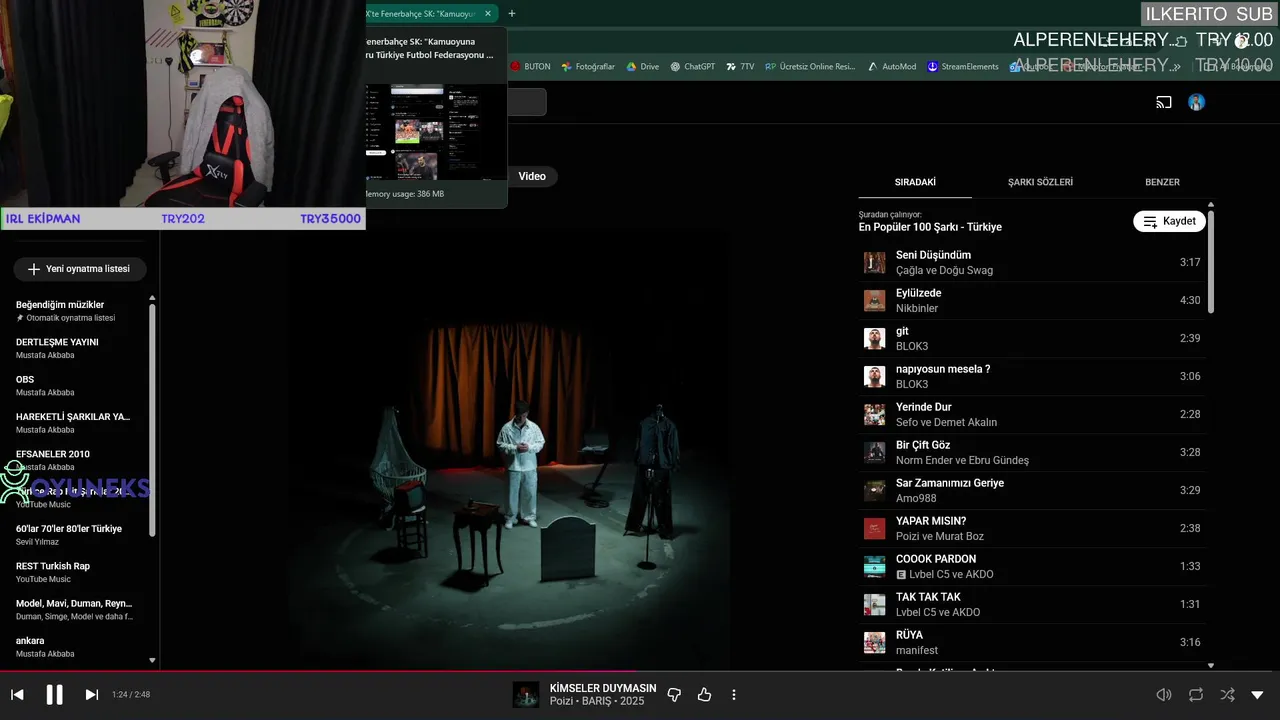The image size is (1280, 720).
Task: Play Eylülzede from queue
Action: point(1032,300)
